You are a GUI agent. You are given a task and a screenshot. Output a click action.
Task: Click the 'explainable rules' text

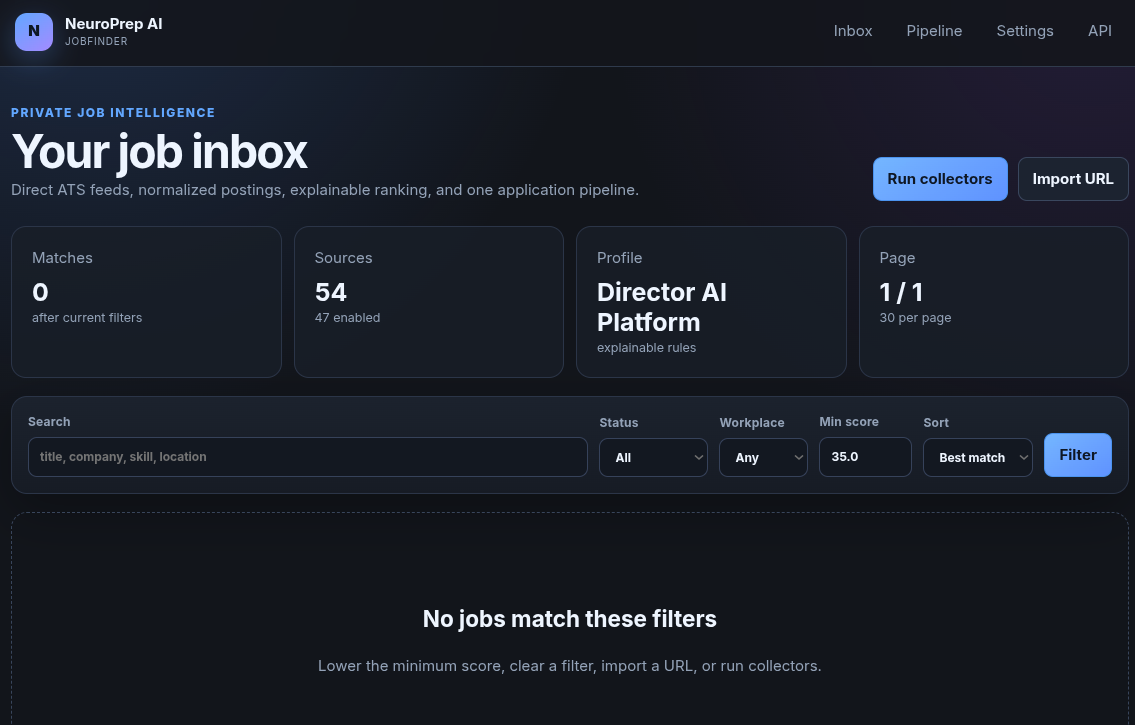pos(646,348)
